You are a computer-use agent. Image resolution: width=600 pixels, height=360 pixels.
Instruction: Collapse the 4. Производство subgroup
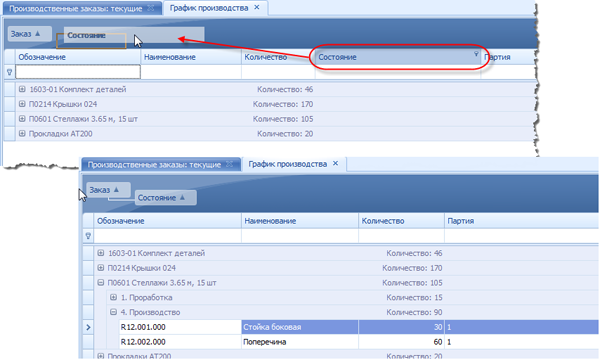point(113,312)
